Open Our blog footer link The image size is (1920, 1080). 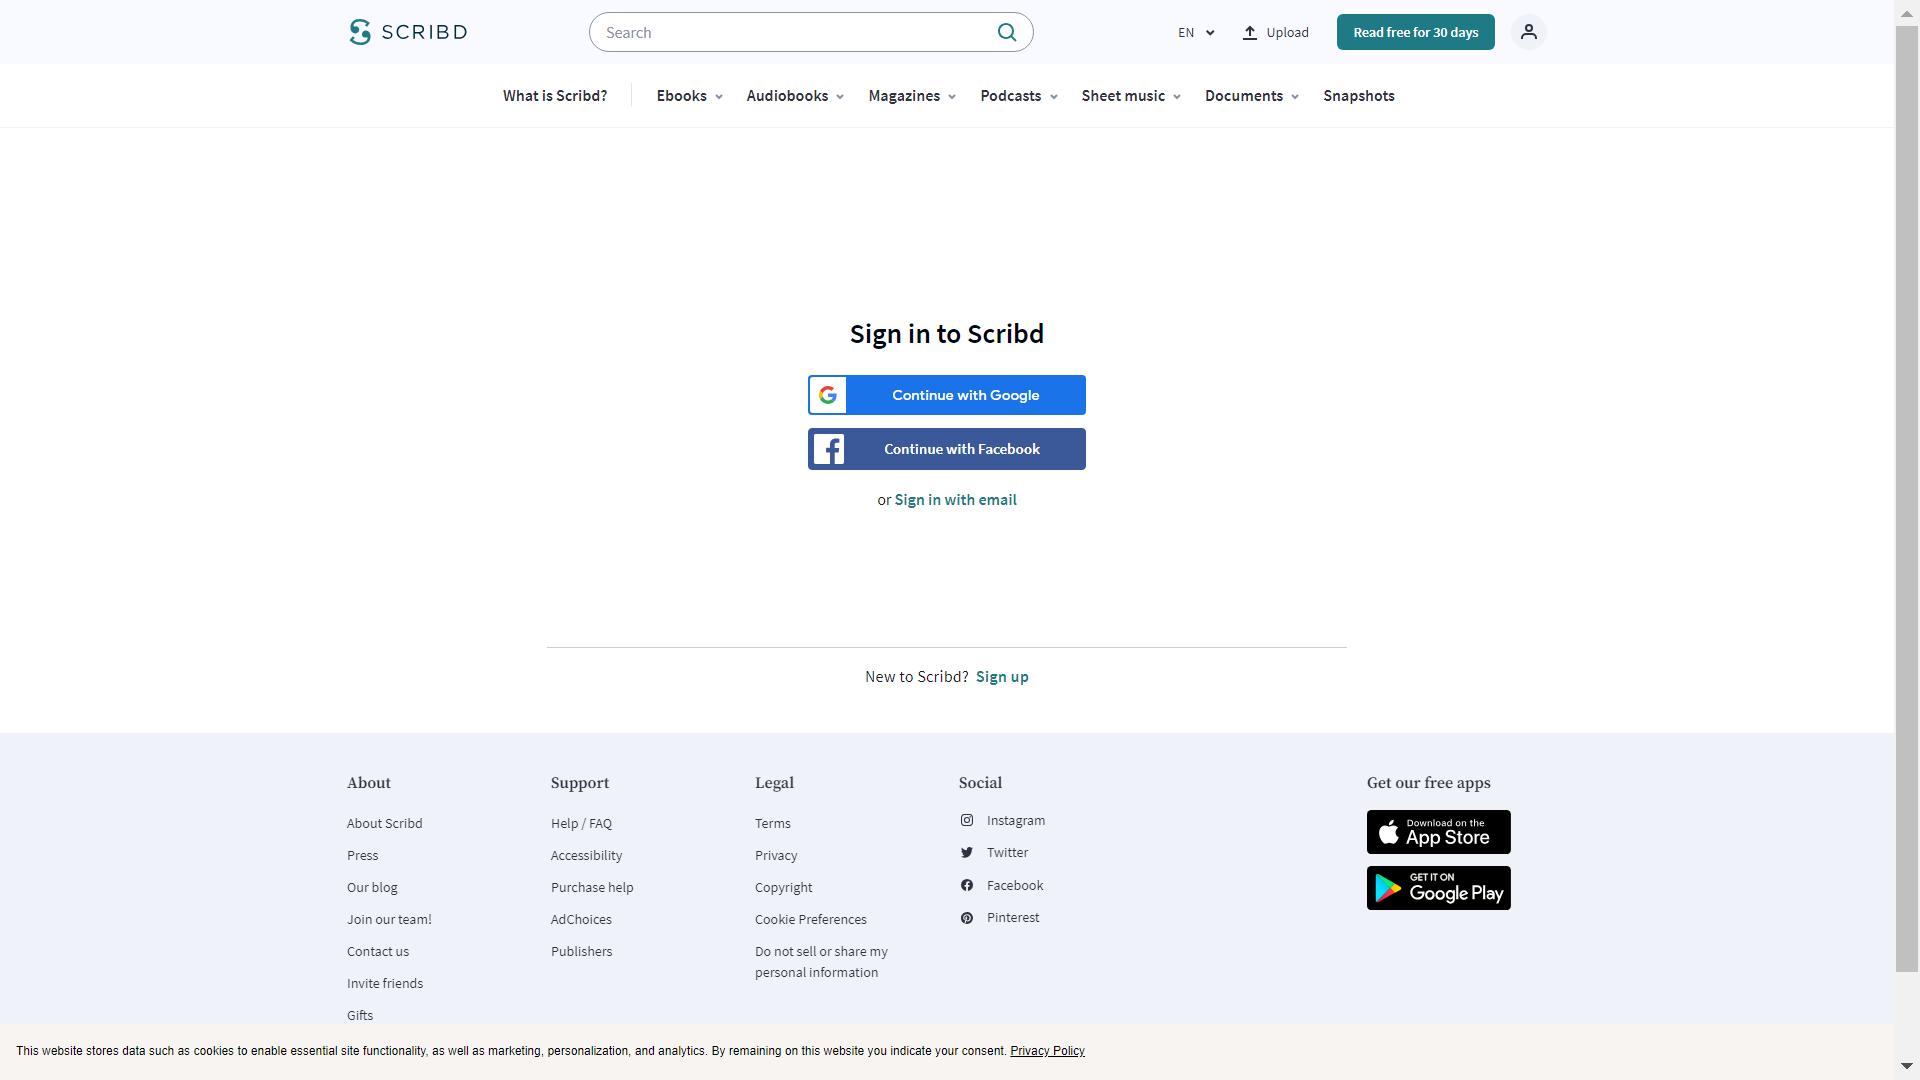pyautogui.click(x=372, y=888)
